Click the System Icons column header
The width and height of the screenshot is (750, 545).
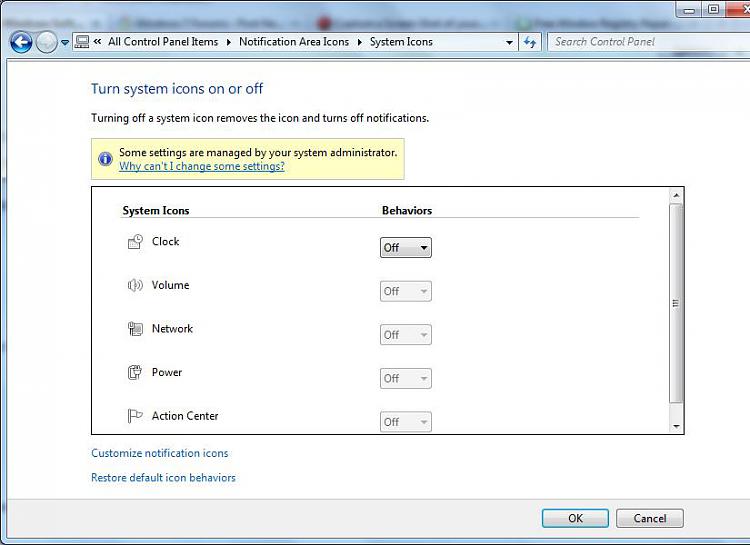[155, 211]
